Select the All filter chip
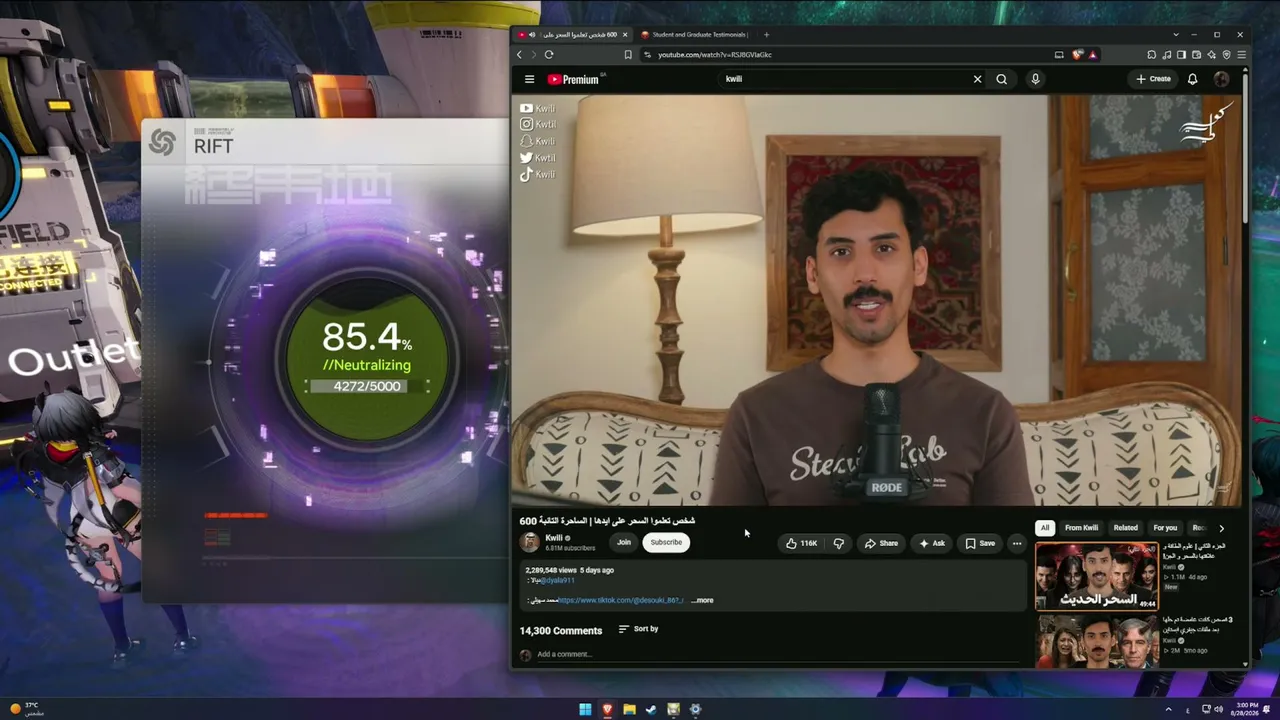The width and height of the screenshot is (1280, 720). [x=1045, y=528]
